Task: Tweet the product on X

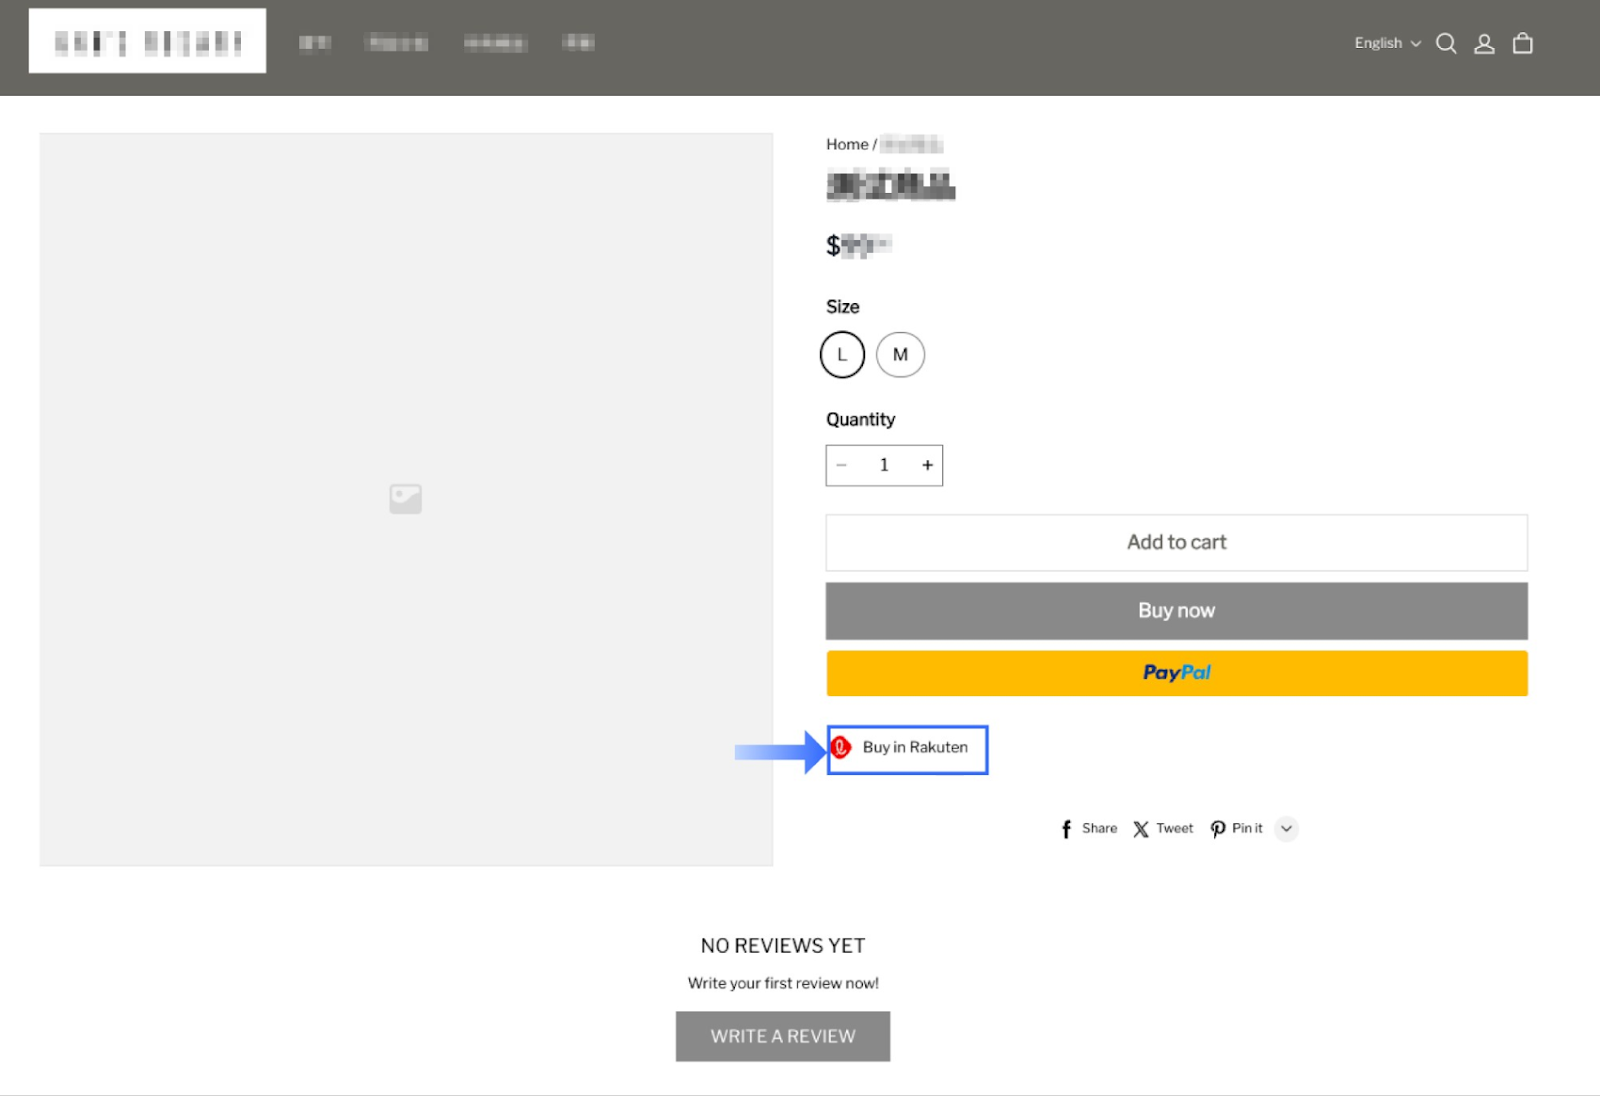Action: point(1162,828)
